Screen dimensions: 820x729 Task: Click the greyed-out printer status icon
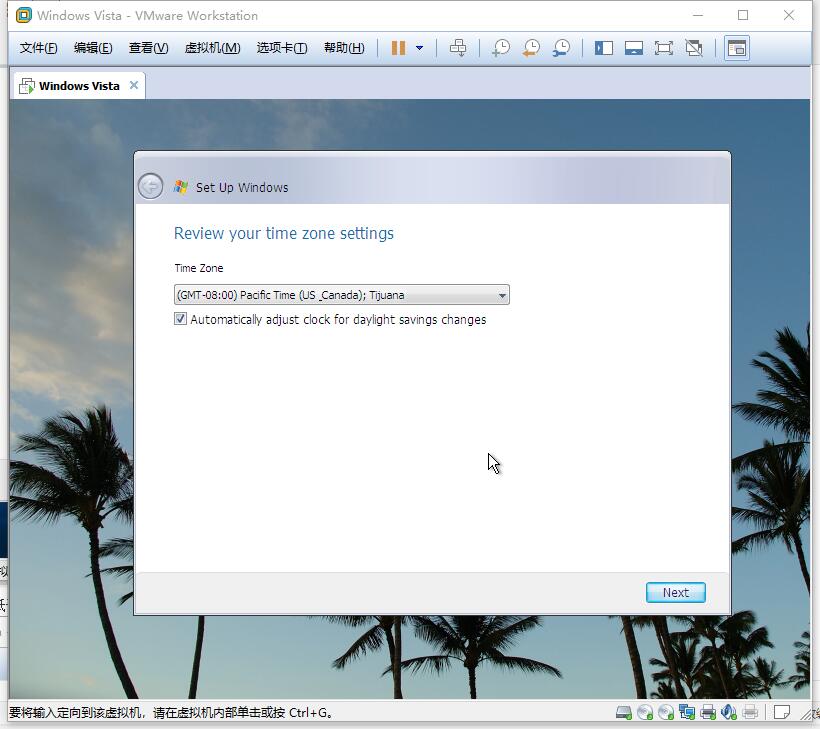tap(750, 712)
